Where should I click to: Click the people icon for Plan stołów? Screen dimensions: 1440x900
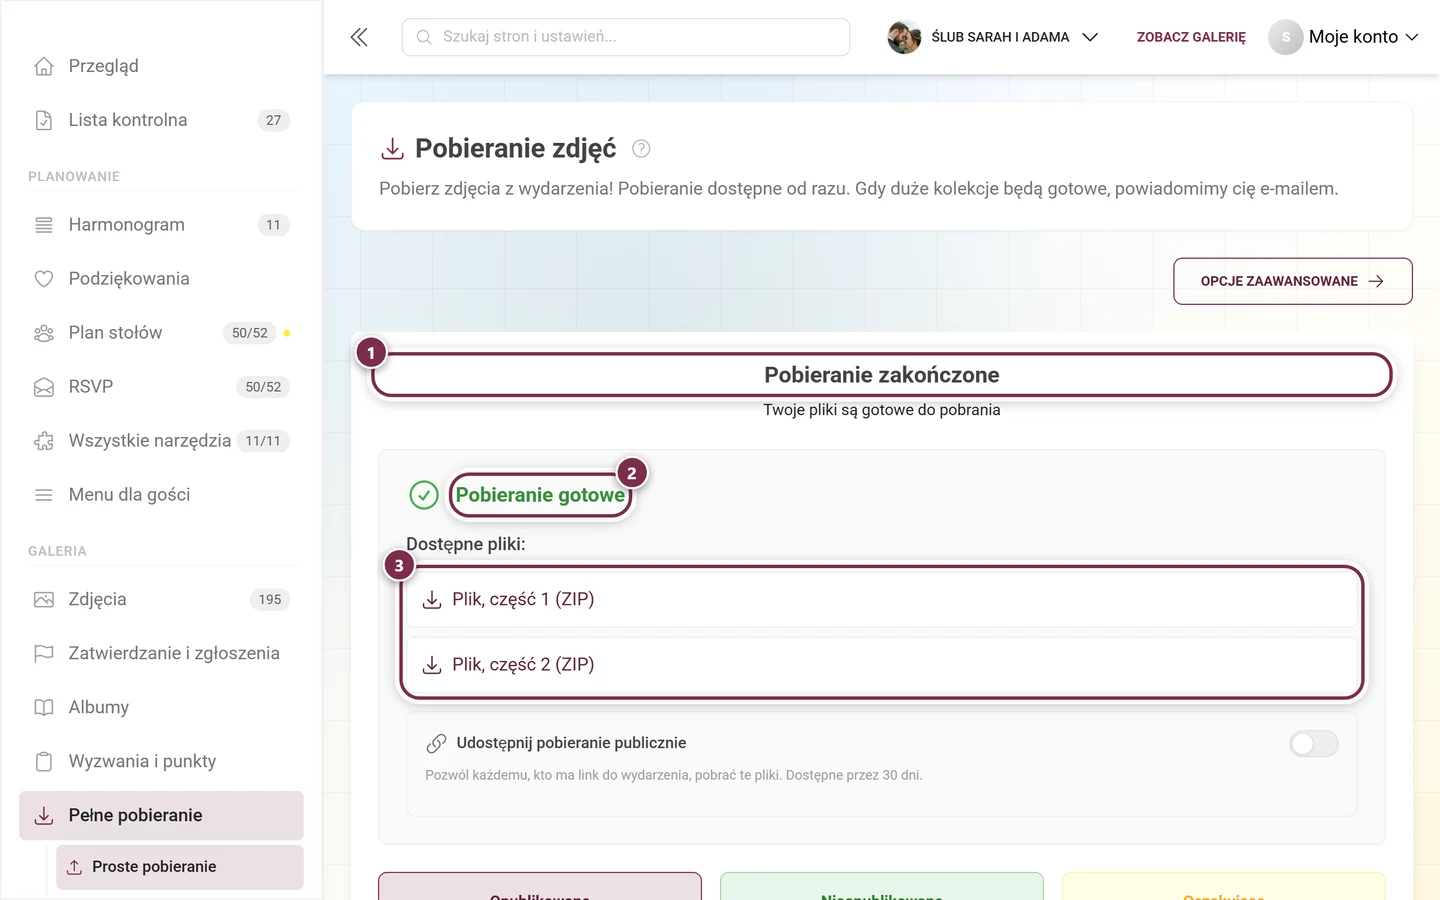tap(44, 333)
